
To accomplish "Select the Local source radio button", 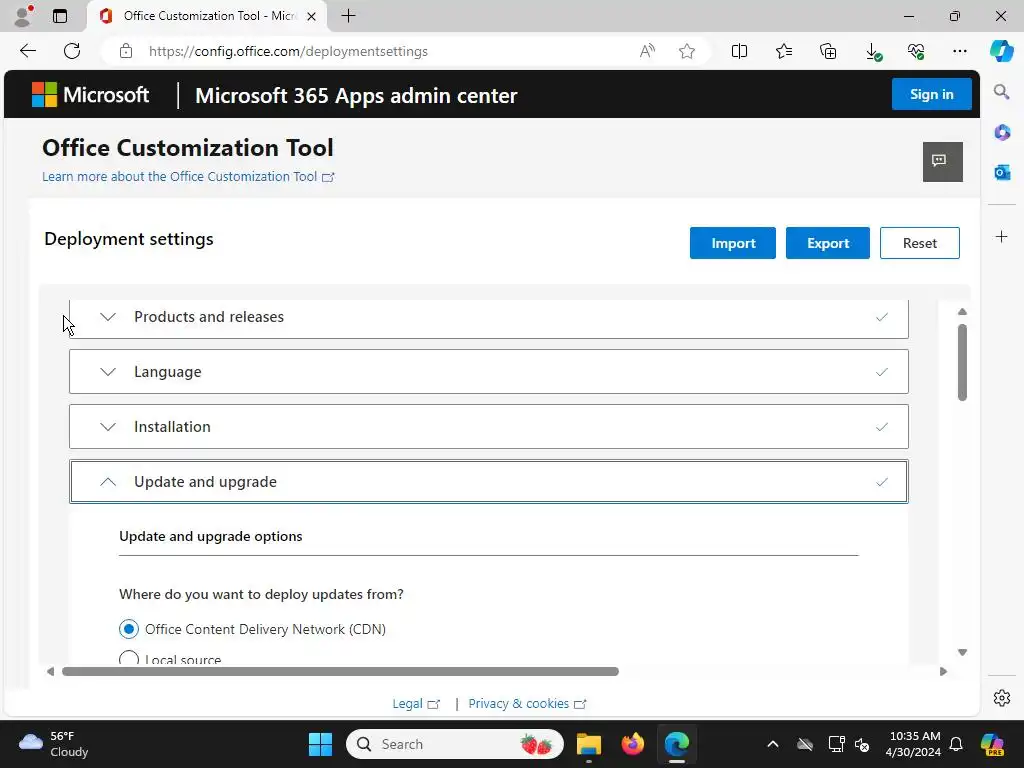I will 129,659.
